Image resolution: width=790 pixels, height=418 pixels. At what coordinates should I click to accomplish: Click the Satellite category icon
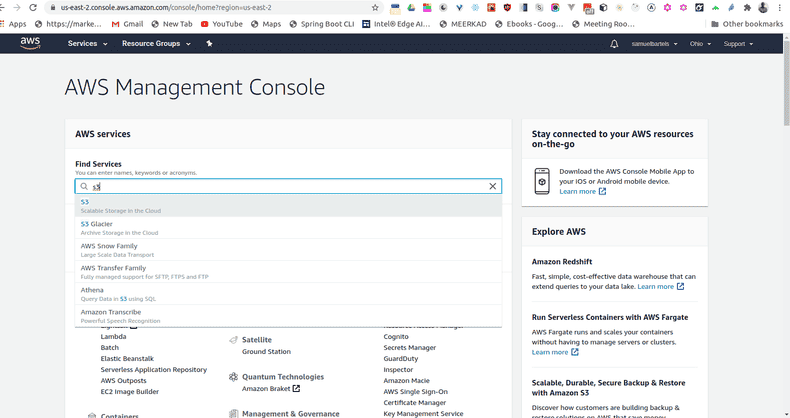(x=233, y=340)
